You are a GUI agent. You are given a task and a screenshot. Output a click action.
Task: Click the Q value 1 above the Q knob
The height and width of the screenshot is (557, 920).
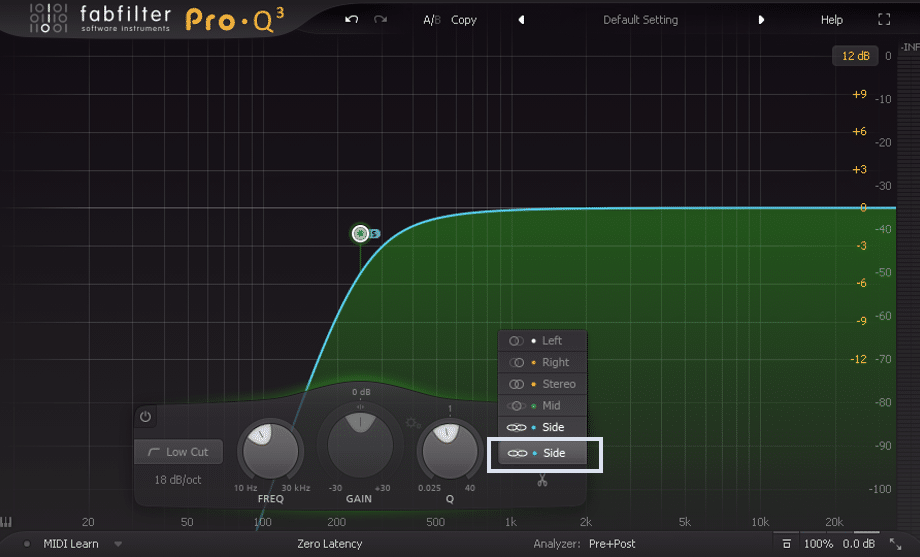click(450, 409)
